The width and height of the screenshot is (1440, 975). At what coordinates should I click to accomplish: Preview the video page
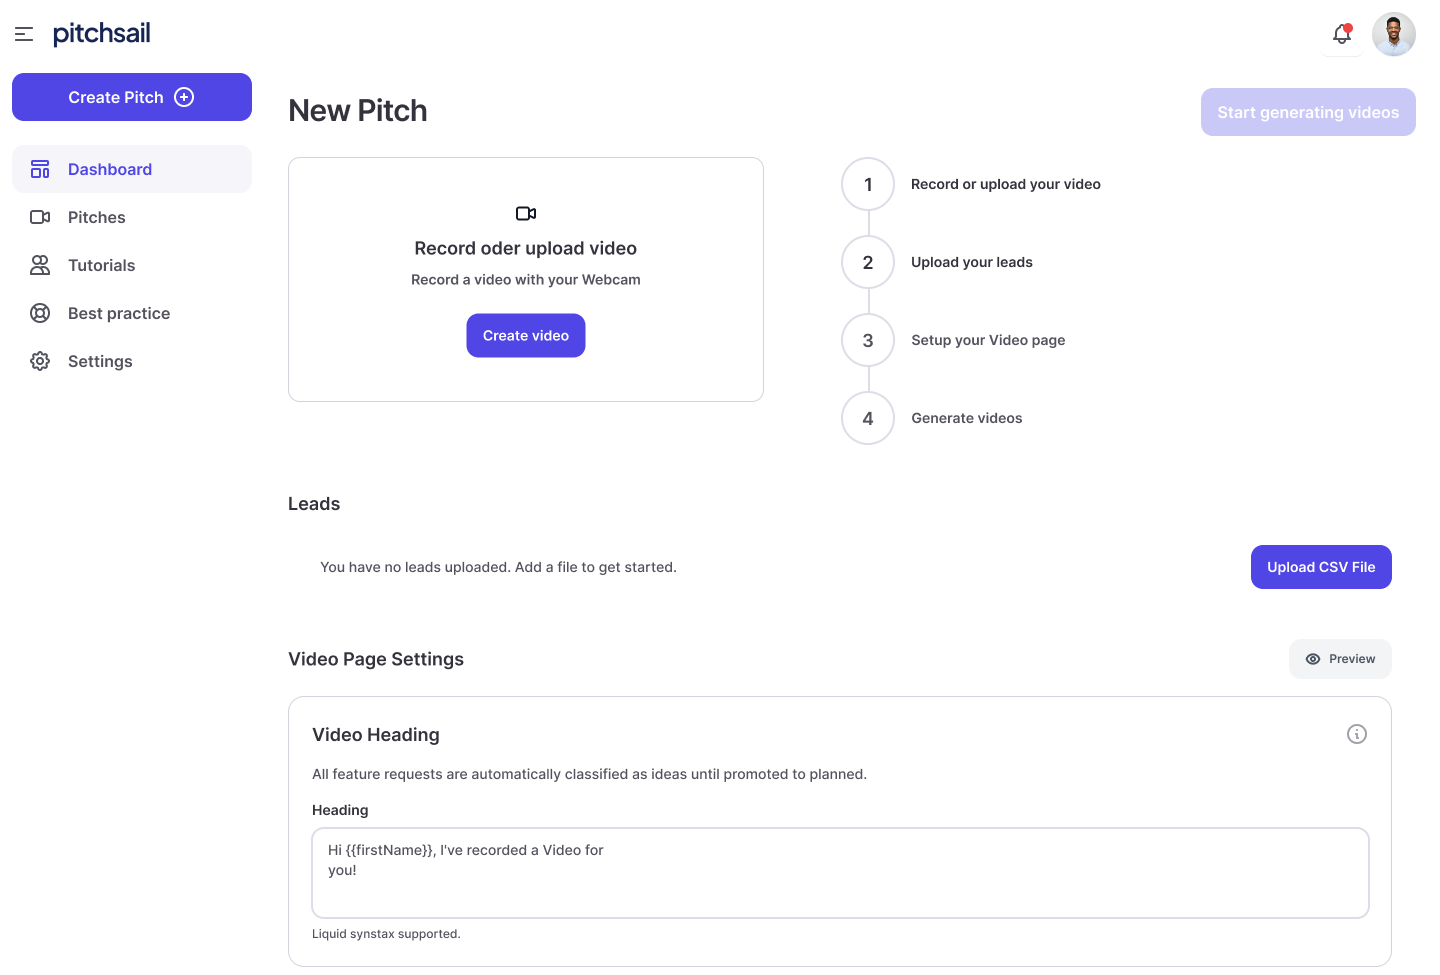click(x=1340, y=659)
